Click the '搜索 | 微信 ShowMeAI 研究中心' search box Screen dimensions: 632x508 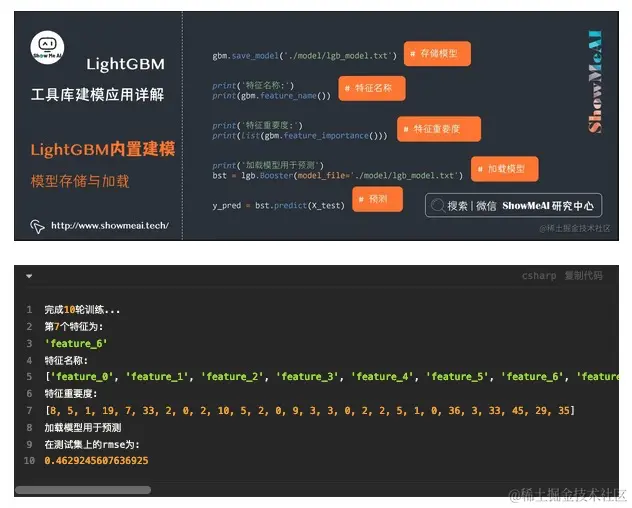click(x=514, y=205)
